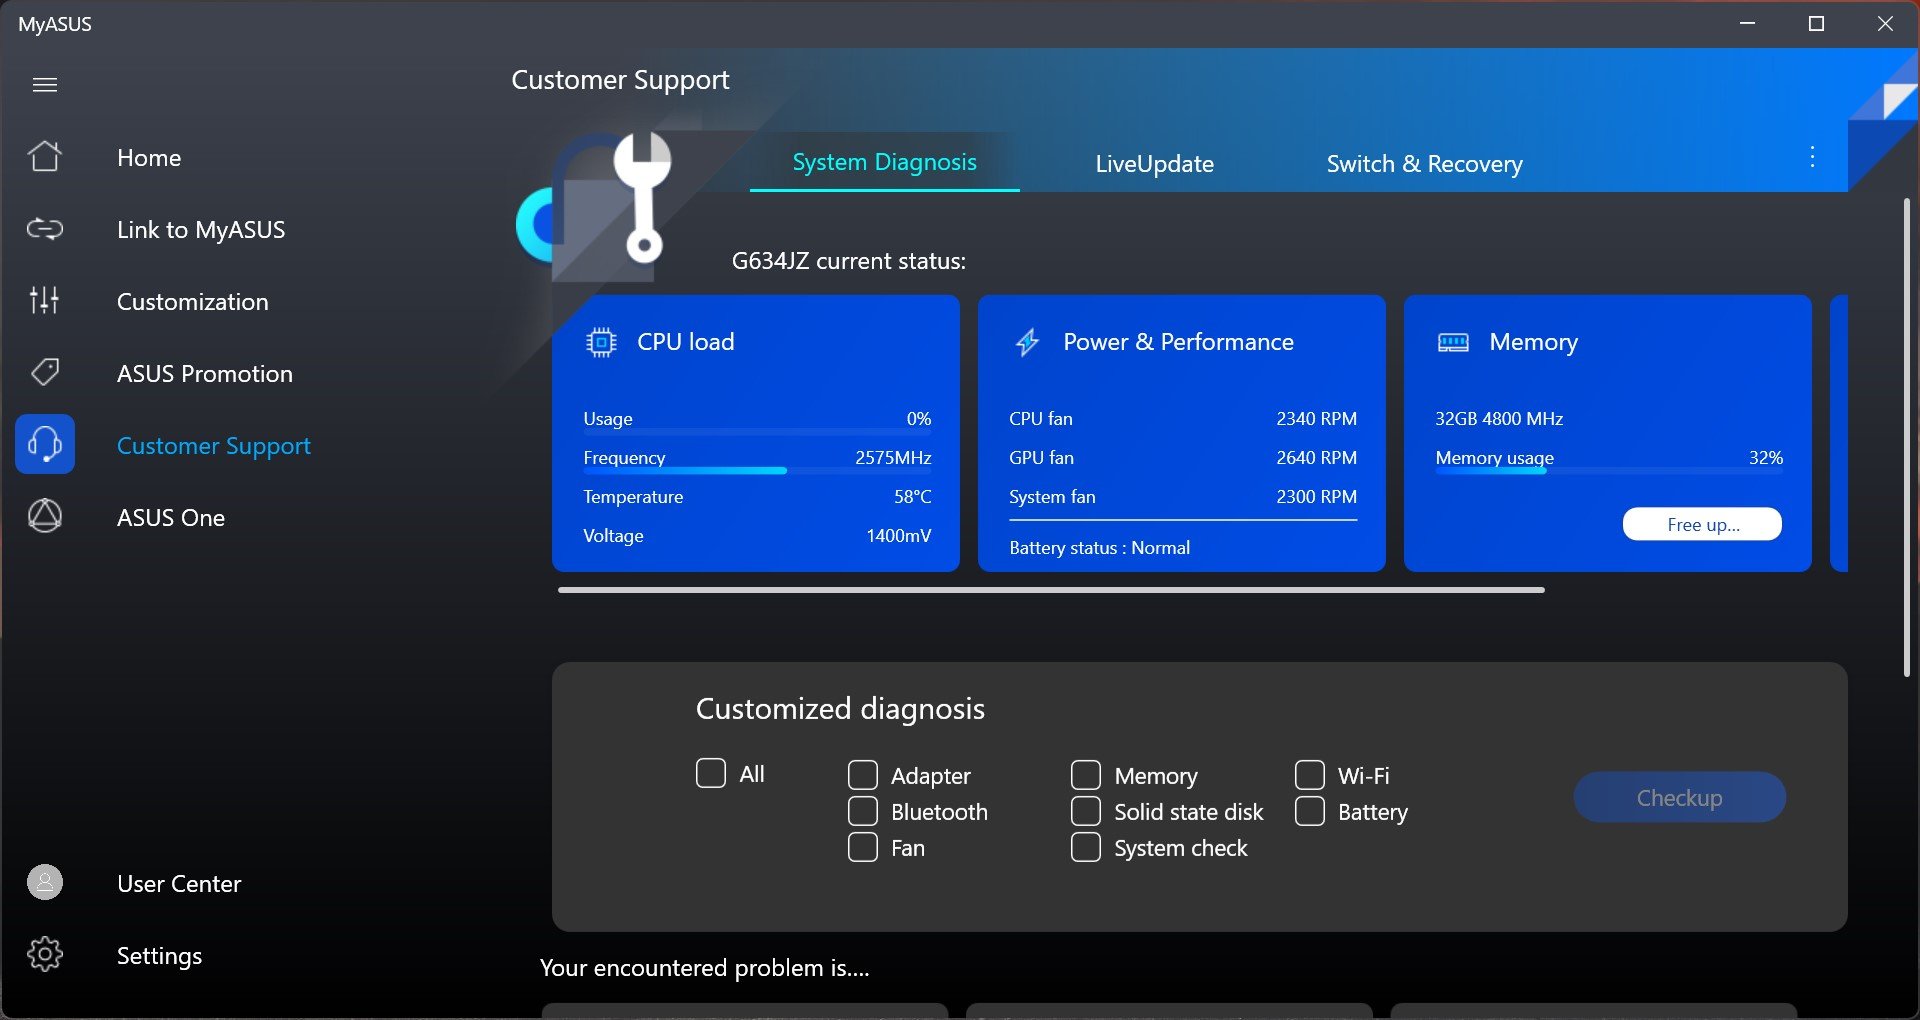Maximize the MyASUS window
The width and height of the screenshot is (1920, 1020).
tap(1816, 23)
